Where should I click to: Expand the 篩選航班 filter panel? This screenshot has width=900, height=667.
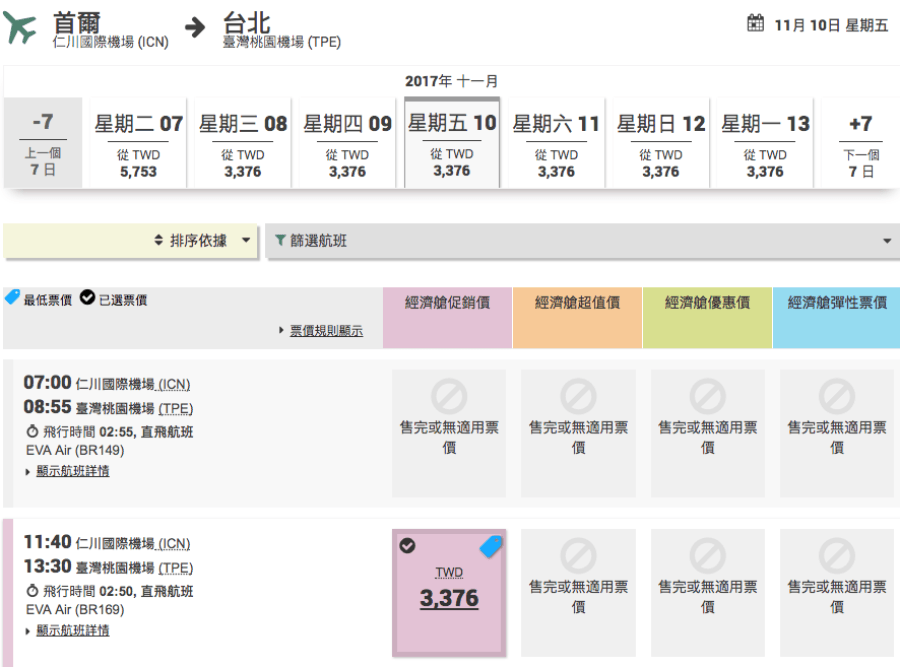[582, 241]
